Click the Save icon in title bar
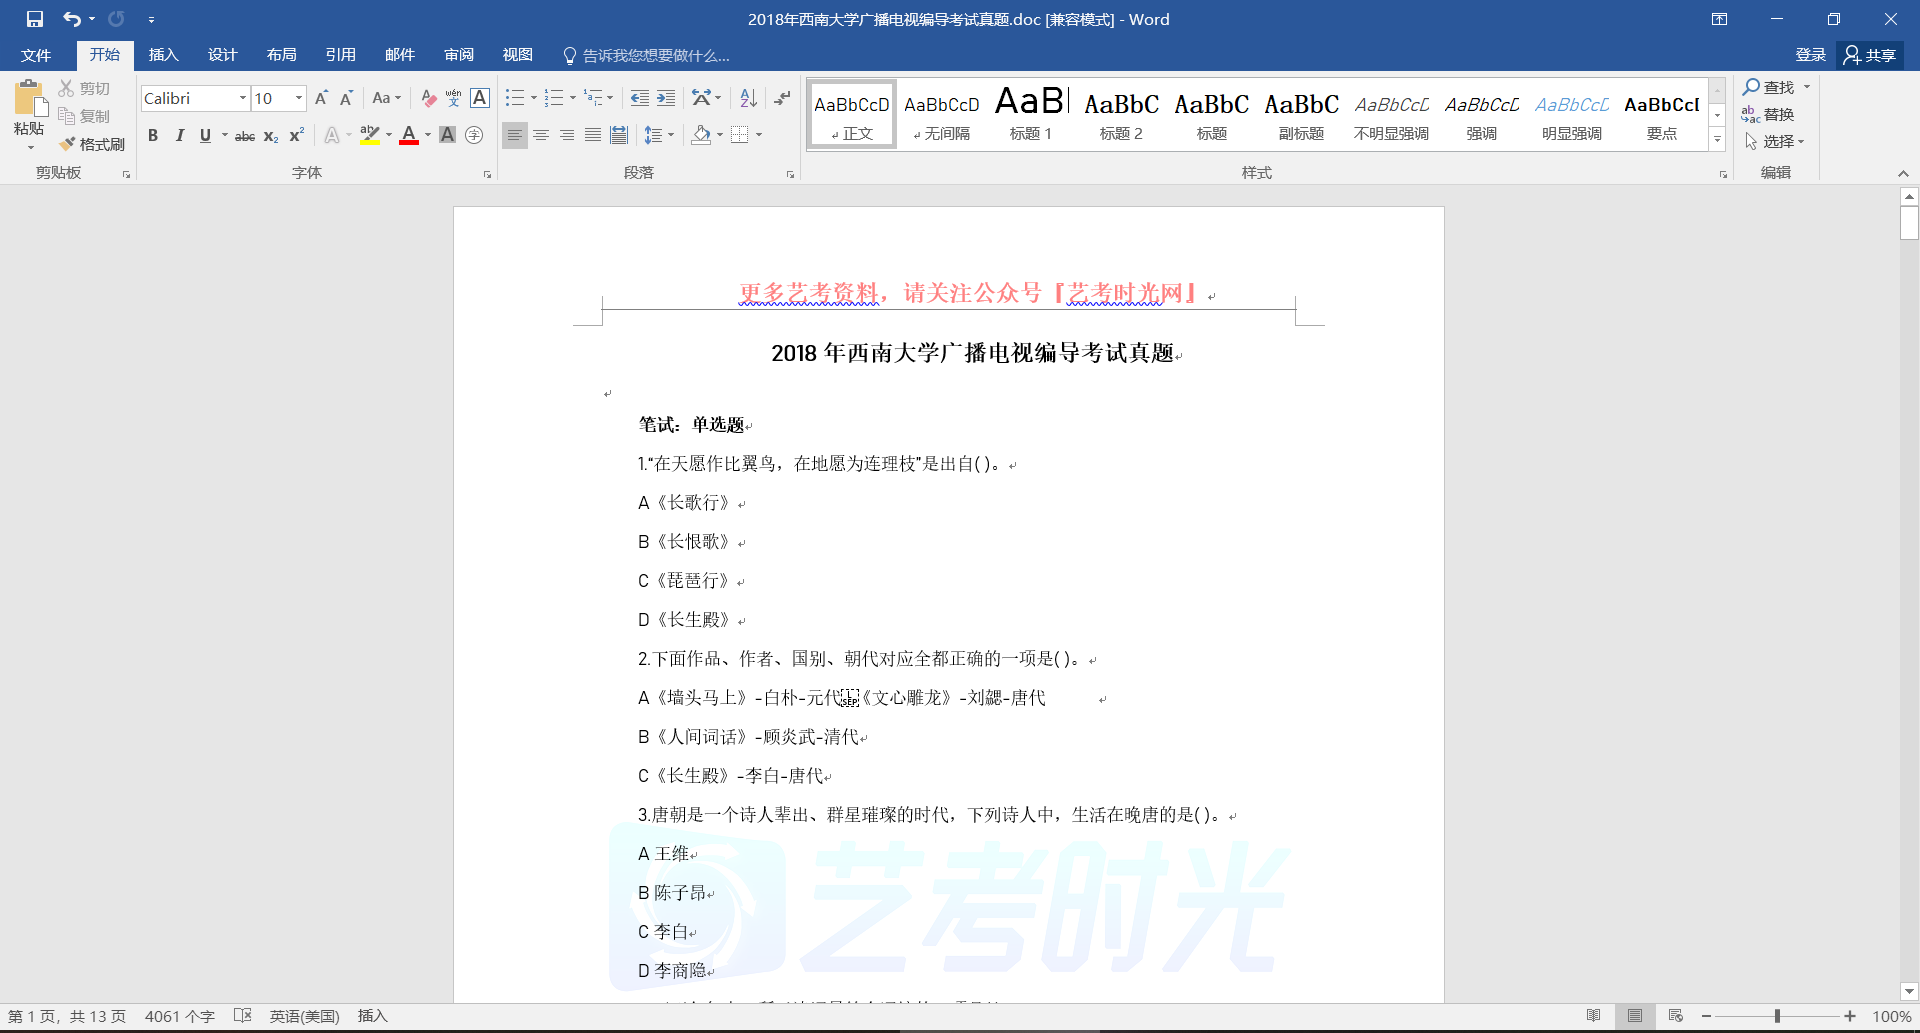The image size is (1920, 1033). (x=35, y=19)
